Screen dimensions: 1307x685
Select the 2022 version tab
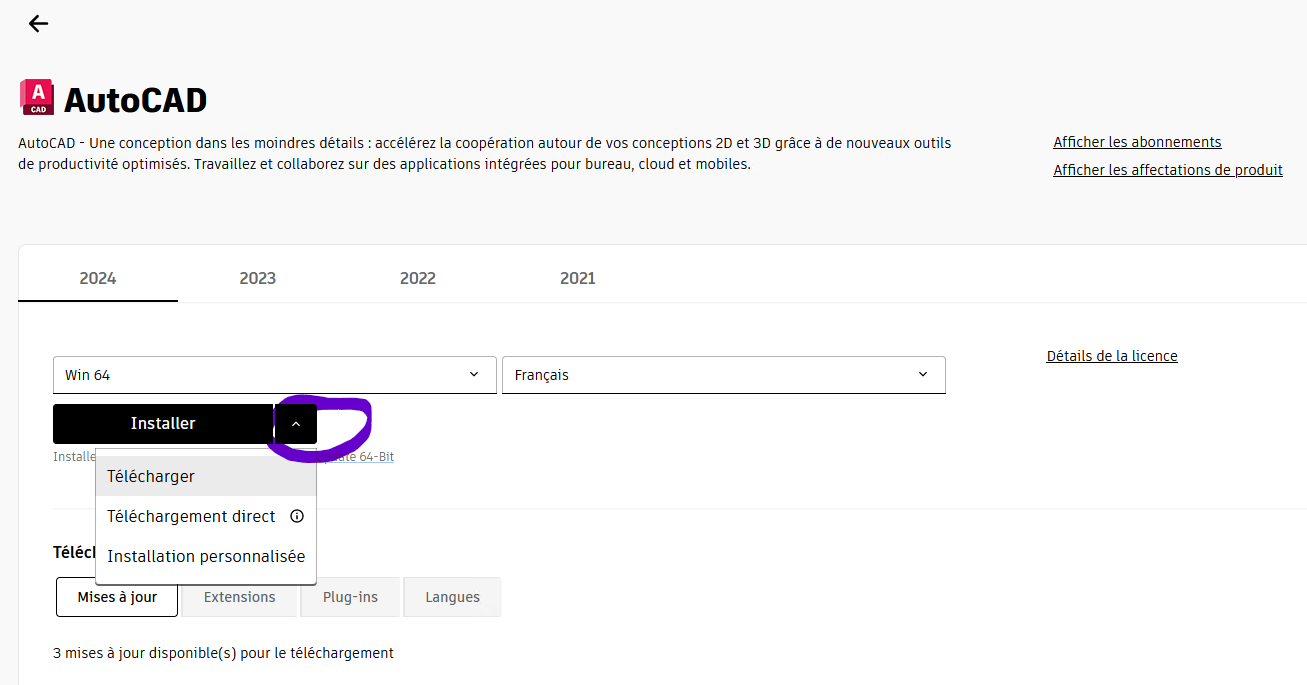coord(417,278)
